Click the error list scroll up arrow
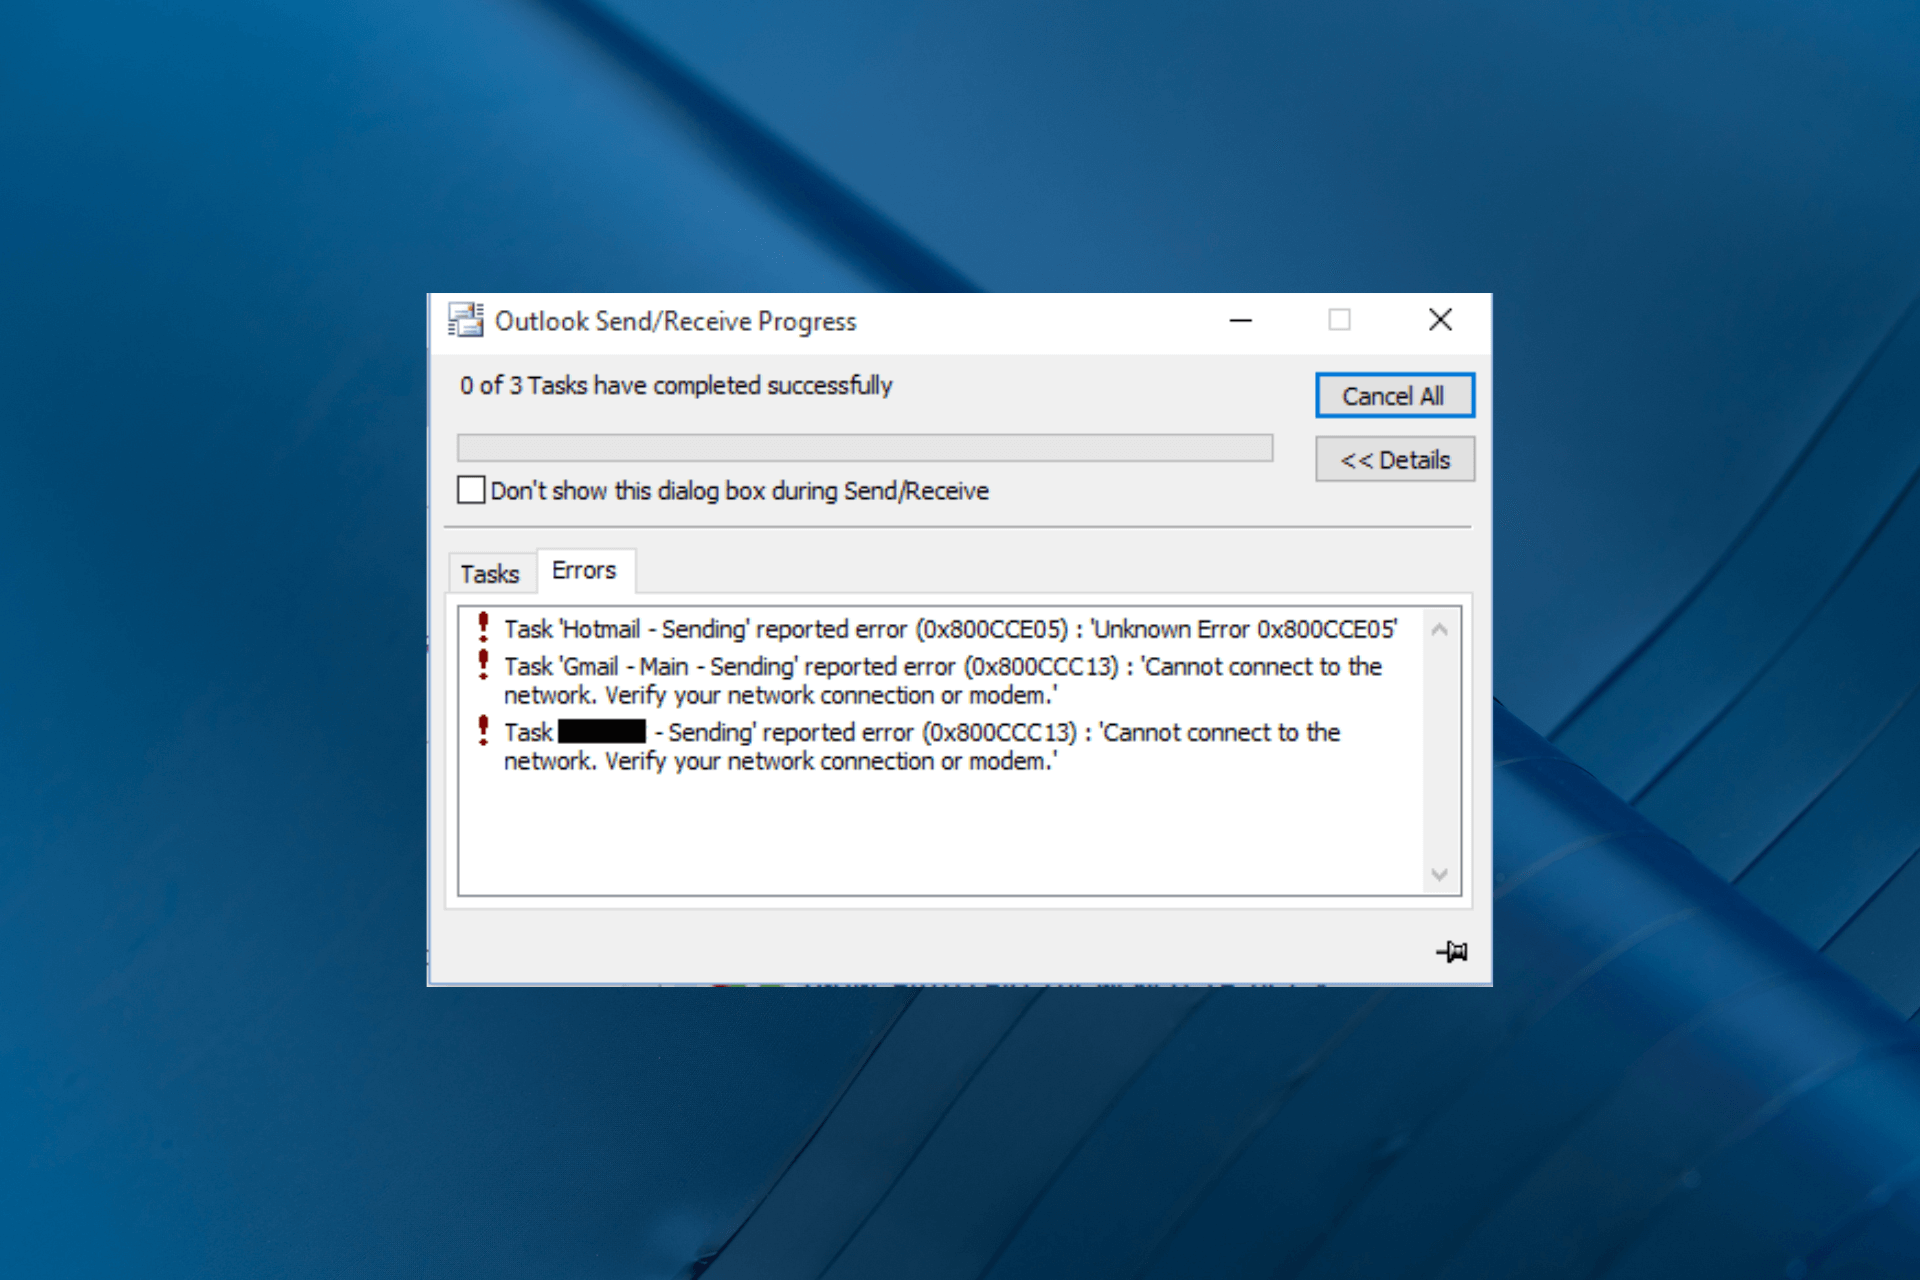 (1440, 629)
